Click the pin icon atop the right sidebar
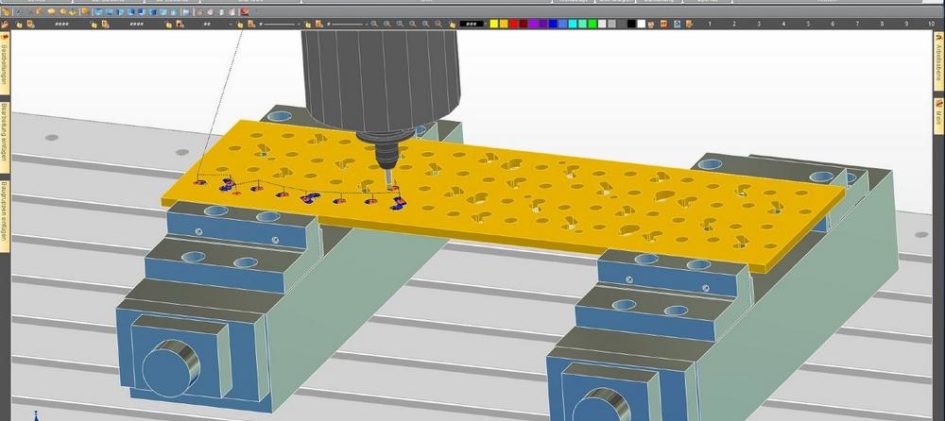 (939, 38)
